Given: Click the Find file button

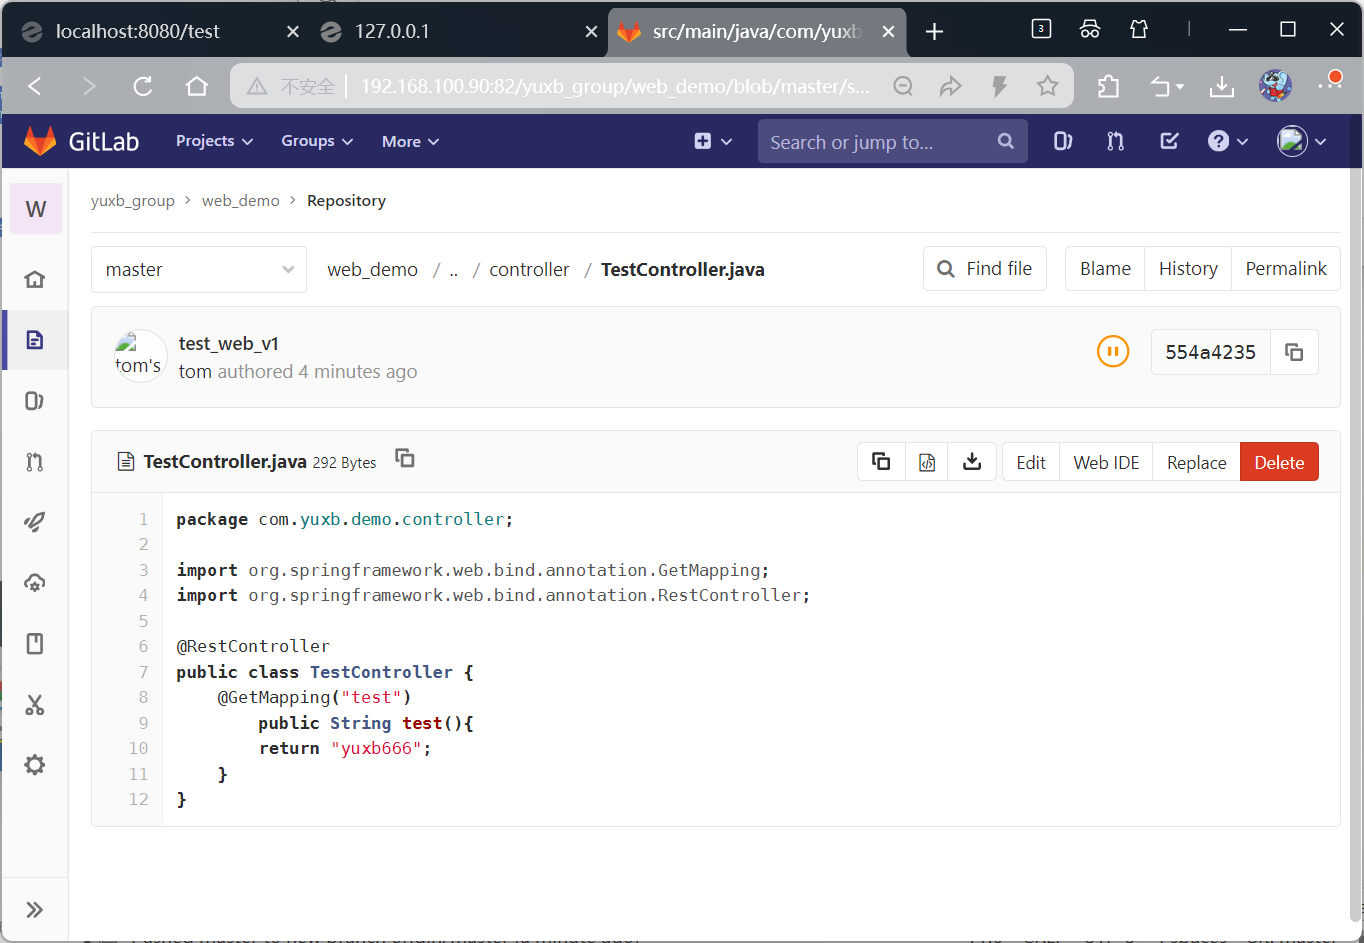Looking at the screenshot, I should (x=985, y=269).
